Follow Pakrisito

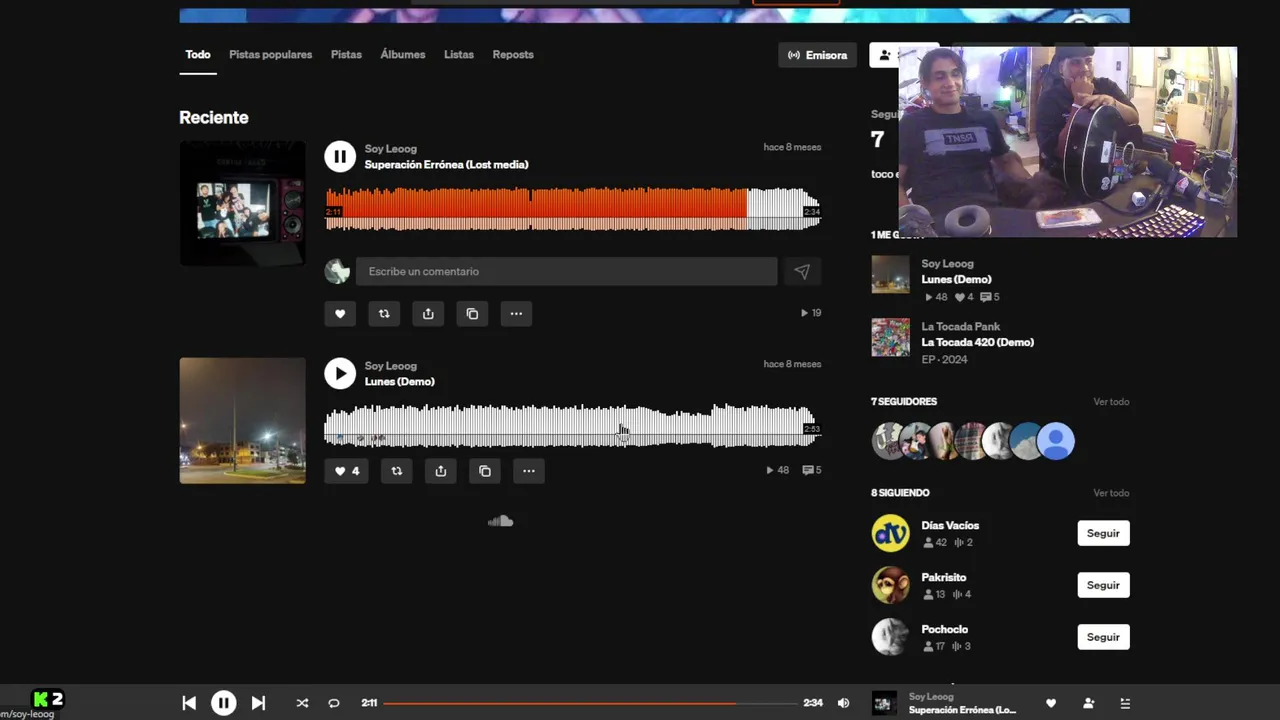(1103, 585)
